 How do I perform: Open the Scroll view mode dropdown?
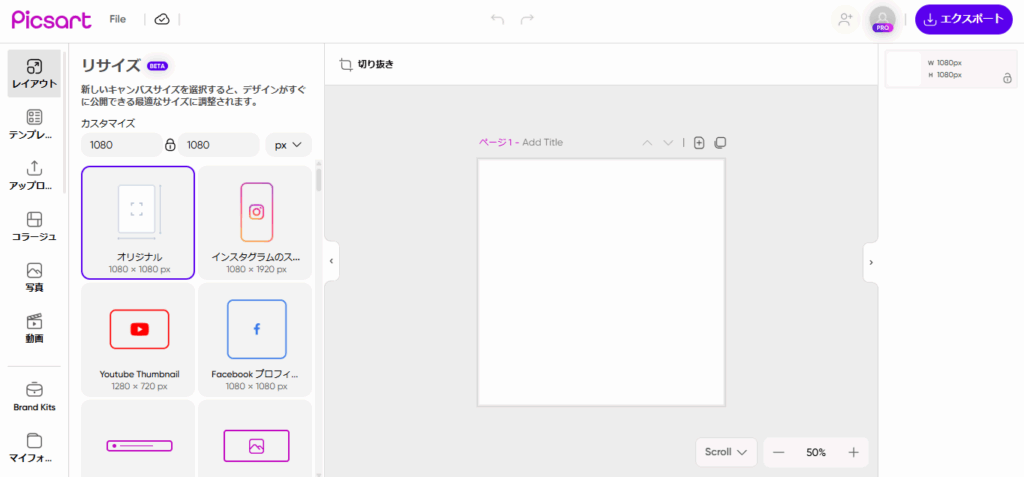pos(726,452)
